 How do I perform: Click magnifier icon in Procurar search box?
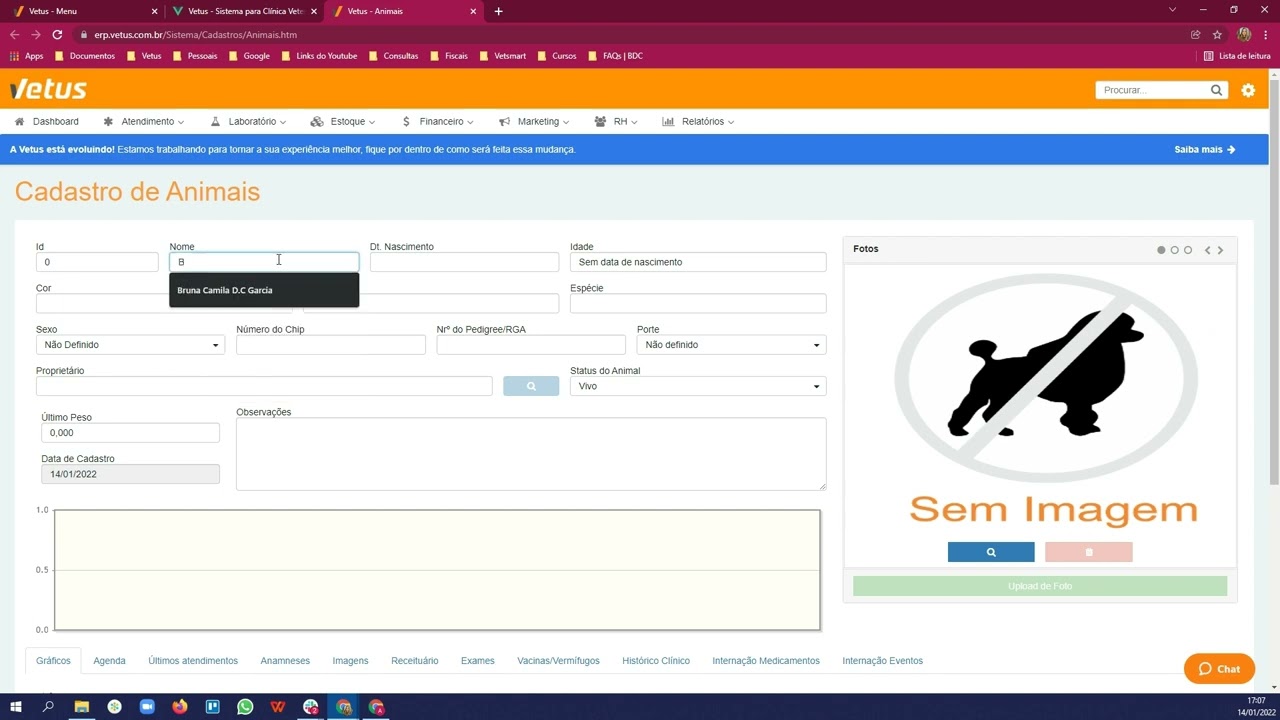point(1216,90)
